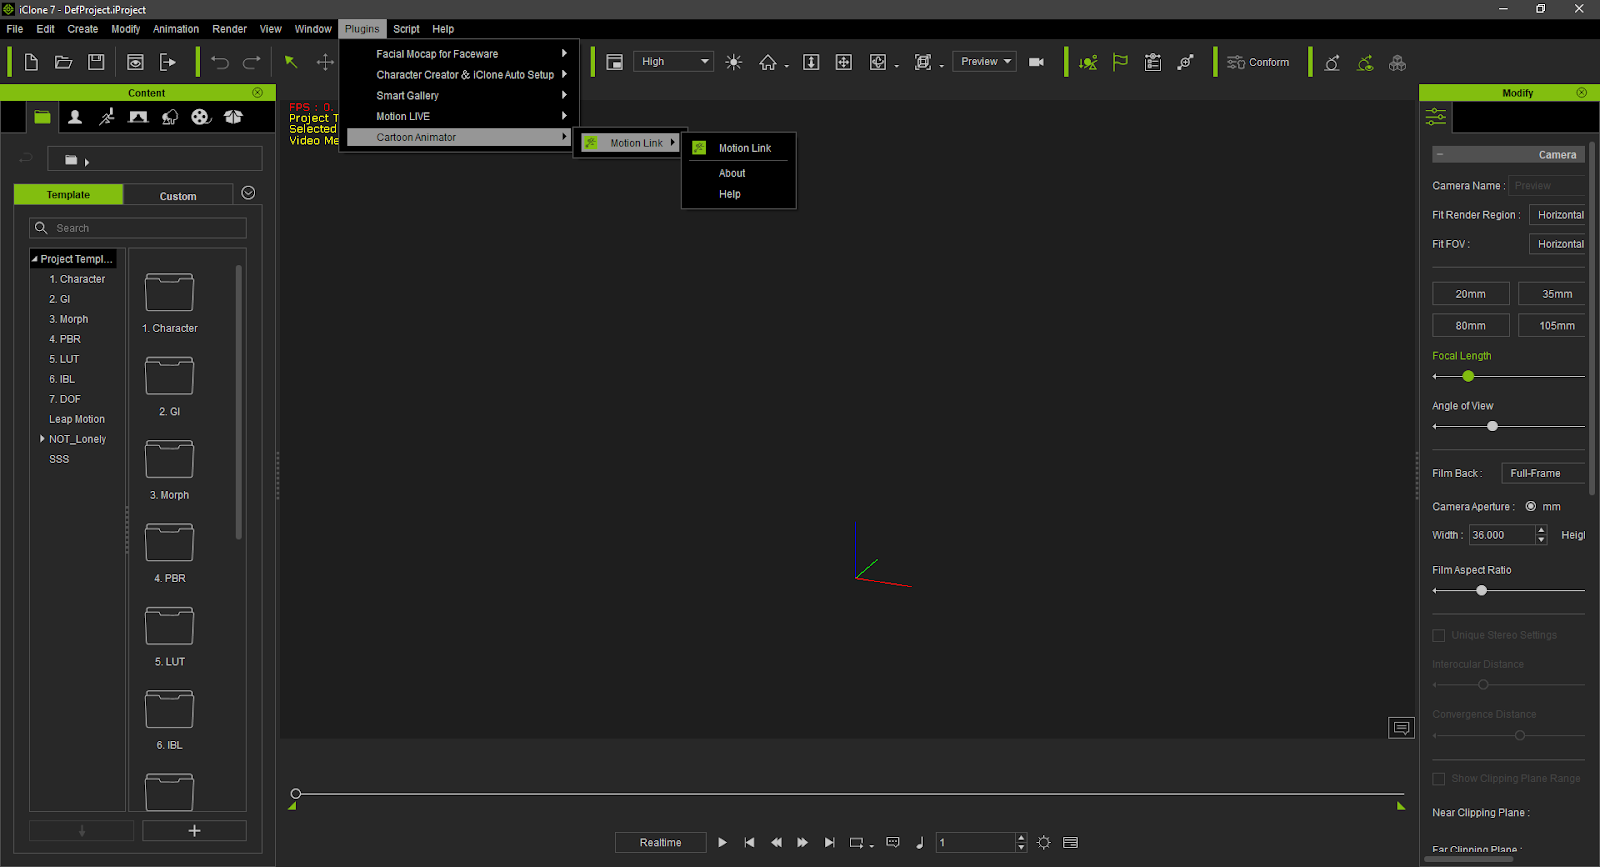
Task: Jump to the first frame
Action: click(x=750, y=843)
